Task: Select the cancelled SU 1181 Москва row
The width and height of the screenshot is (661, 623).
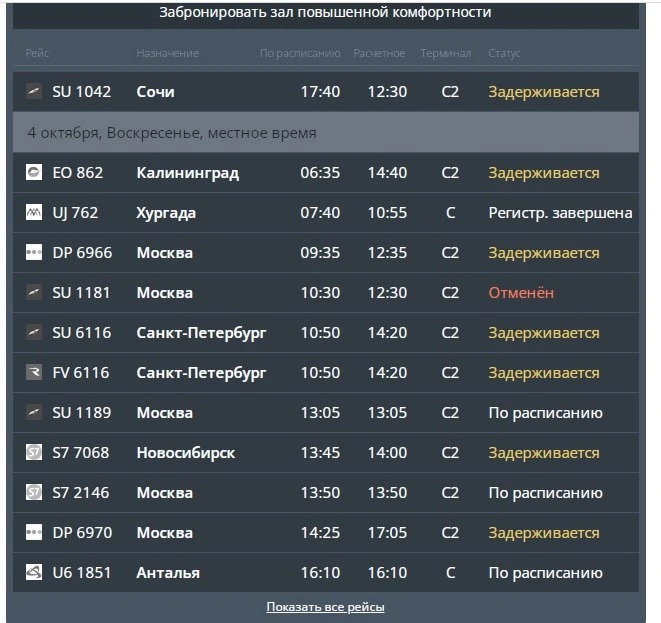Action: (326, 293)
